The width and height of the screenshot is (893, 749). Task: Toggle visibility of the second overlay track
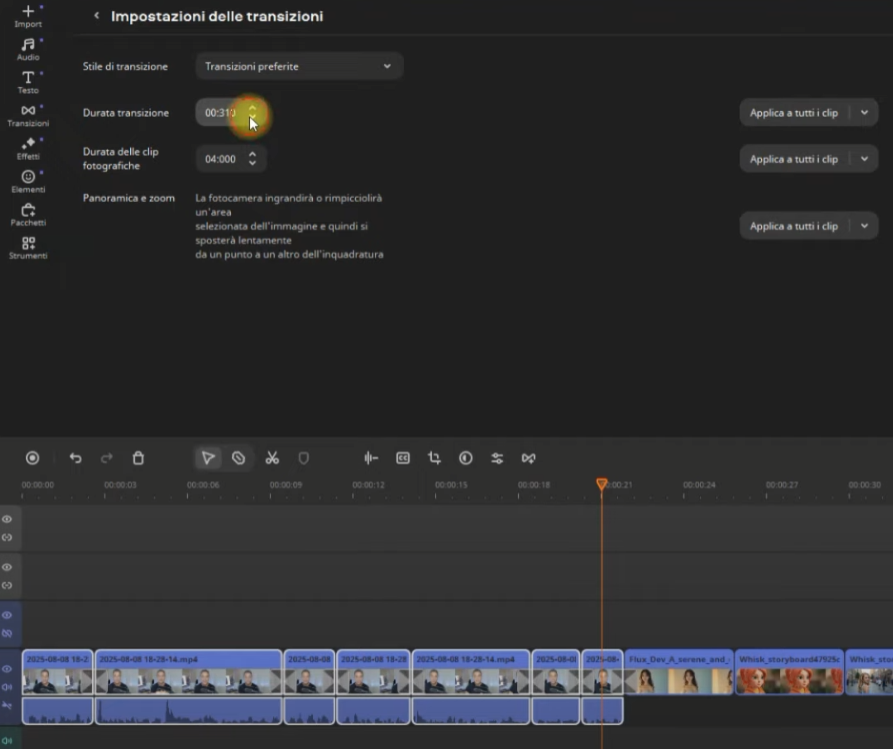pos(7,567)
